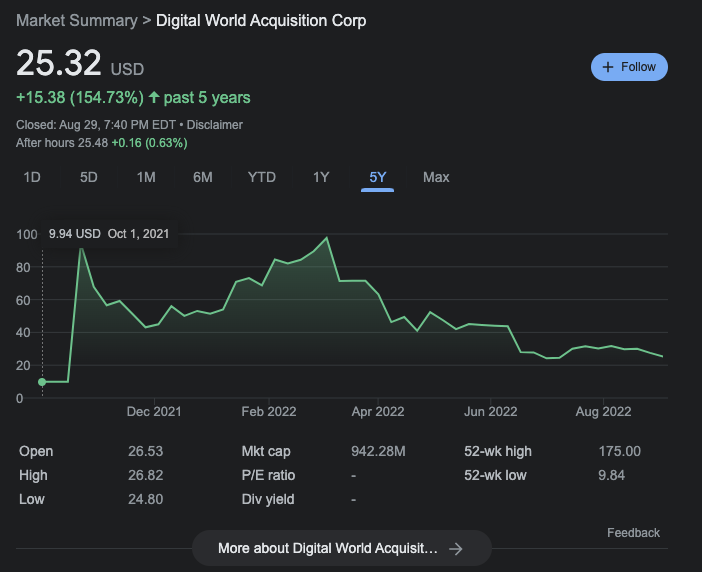Switch to YTD chart view
This screenshot has height=572, width=702.
262,177
